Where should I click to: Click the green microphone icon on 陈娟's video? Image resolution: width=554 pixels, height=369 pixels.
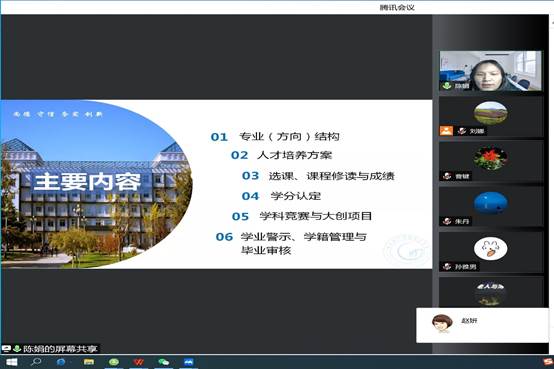tap(447, 86)
